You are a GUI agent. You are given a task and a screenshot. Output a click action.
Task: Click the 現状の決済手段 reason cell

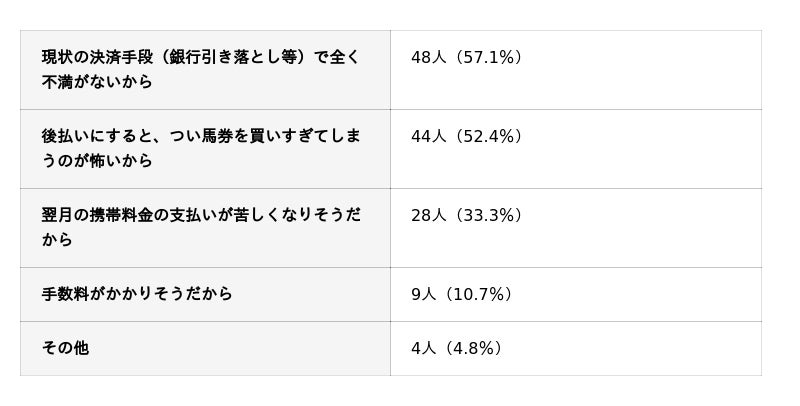(x=205, y=70)
